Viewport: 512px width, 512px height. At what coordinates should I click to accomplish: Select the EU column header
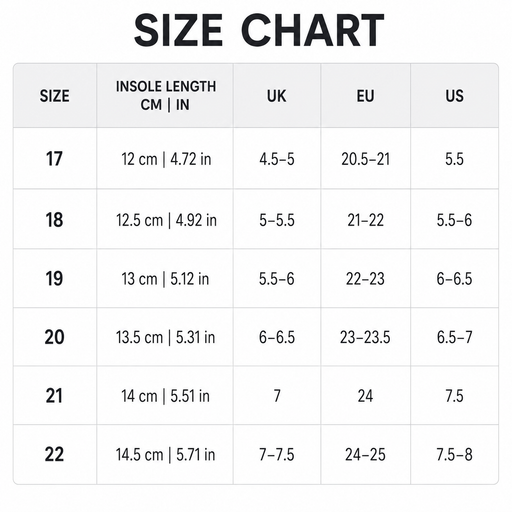(x=365, y=96)
